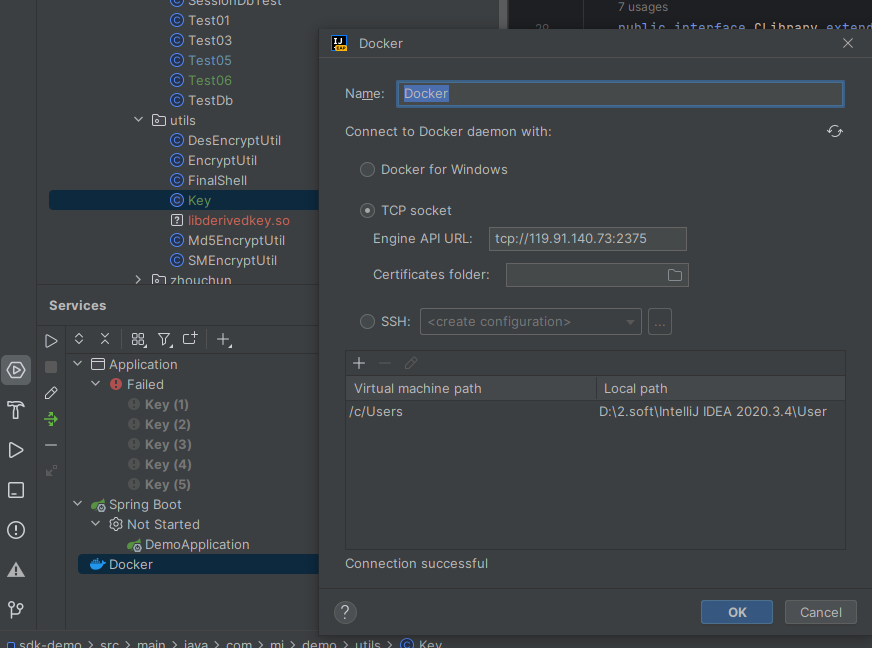Select the Docker for Windows radio option
The height and width of the screenshot is (648, 872).
[368, 170]
